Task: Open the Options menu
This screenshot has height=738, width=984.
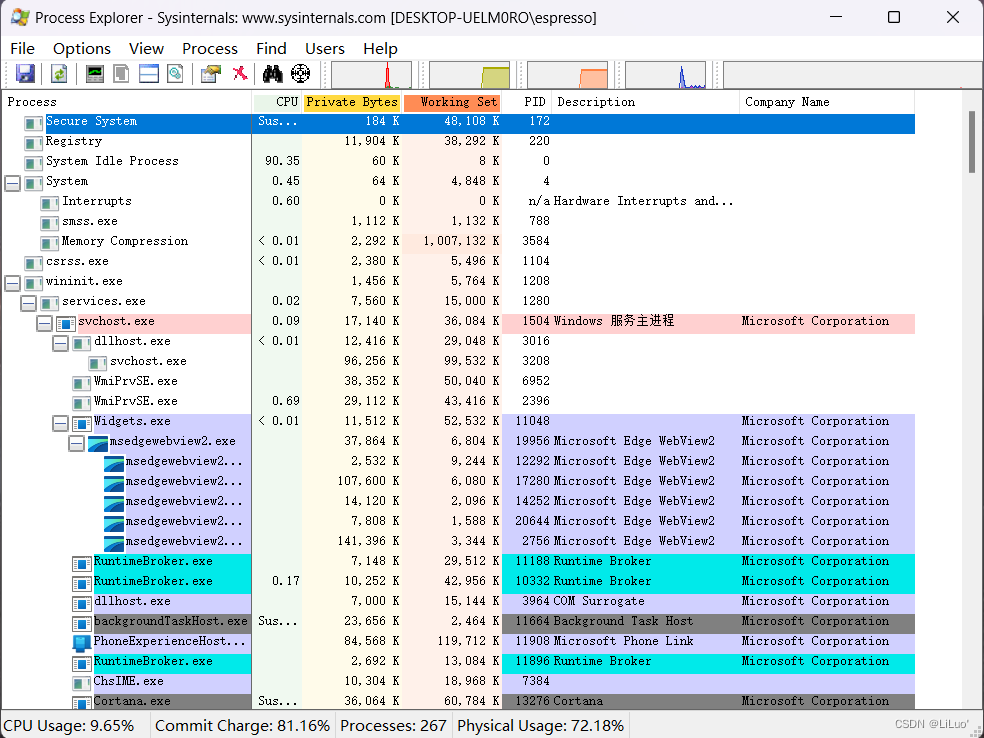Action: coord(82,48)
